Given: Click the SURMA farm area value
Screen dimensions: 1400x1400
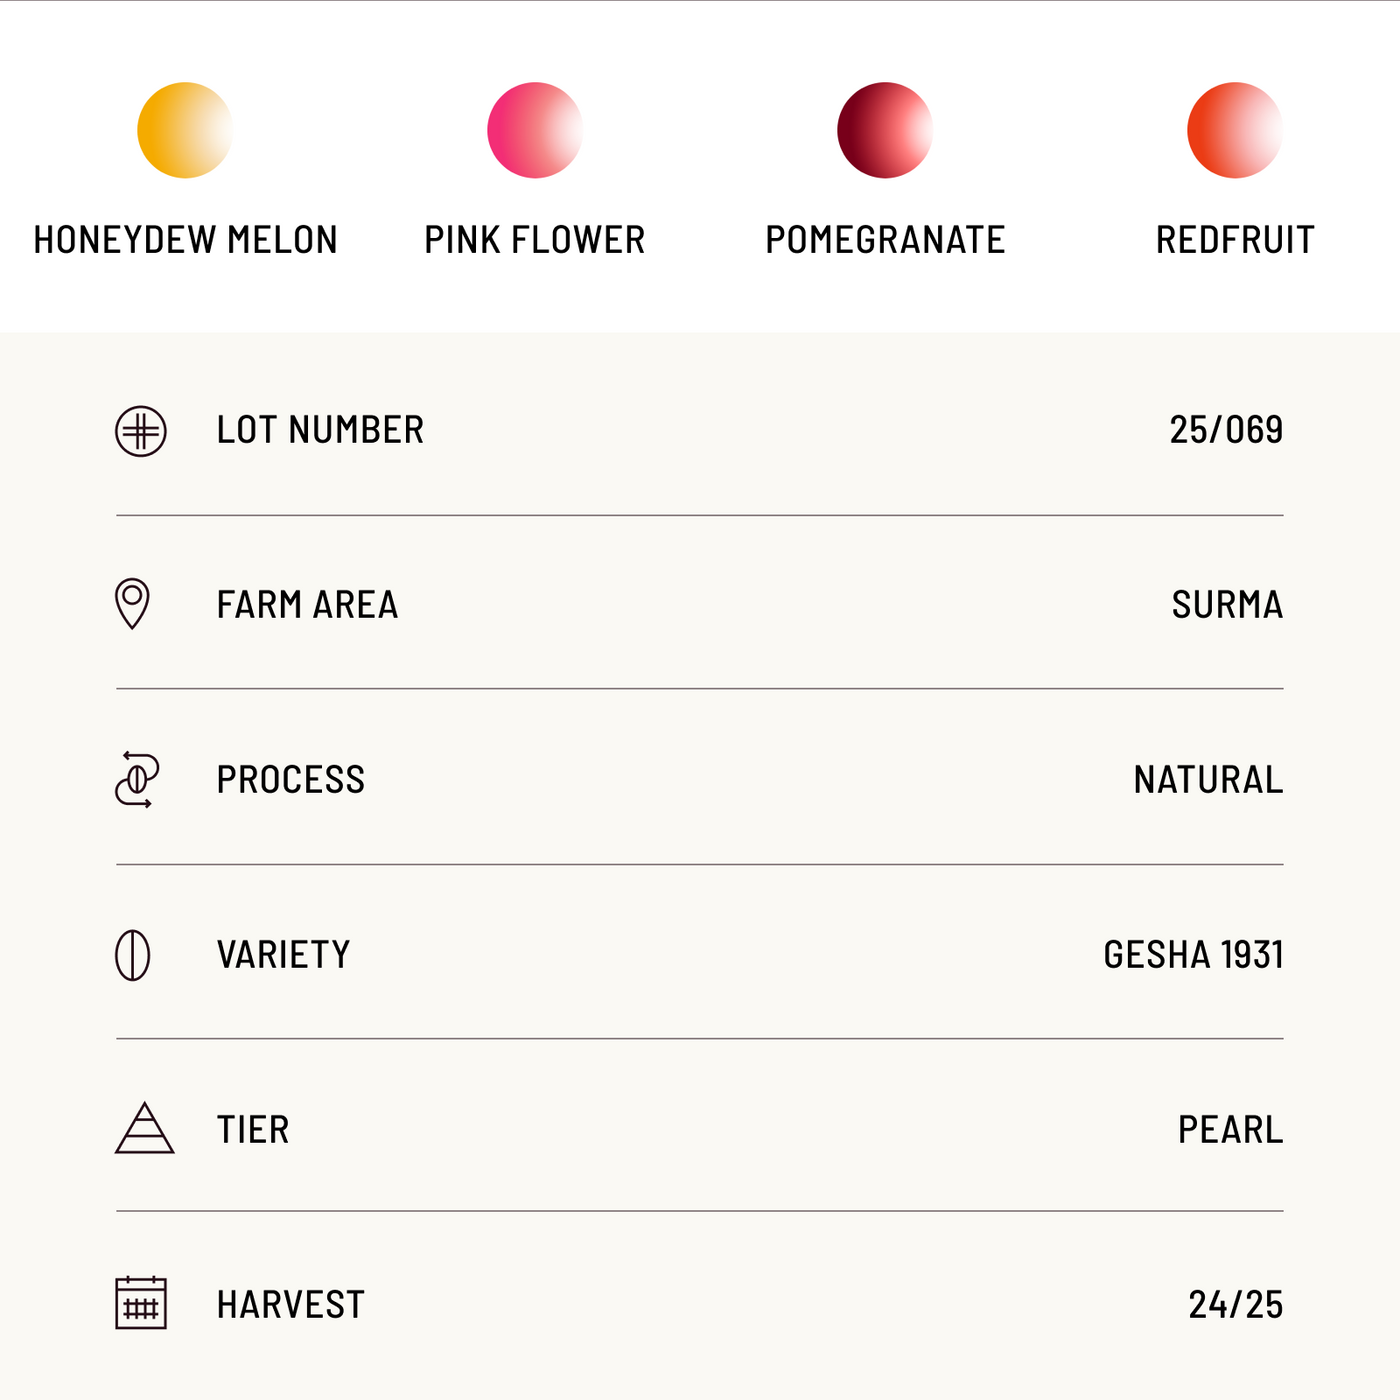Looking at the screenshot, I should pyautogui.click(x=1227, y=605).
